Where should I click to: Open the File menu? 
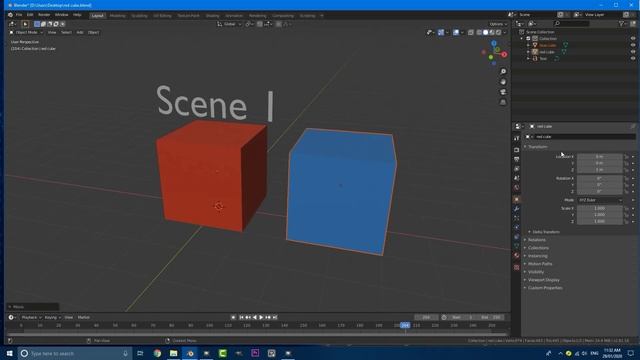(x=19, y=15)
